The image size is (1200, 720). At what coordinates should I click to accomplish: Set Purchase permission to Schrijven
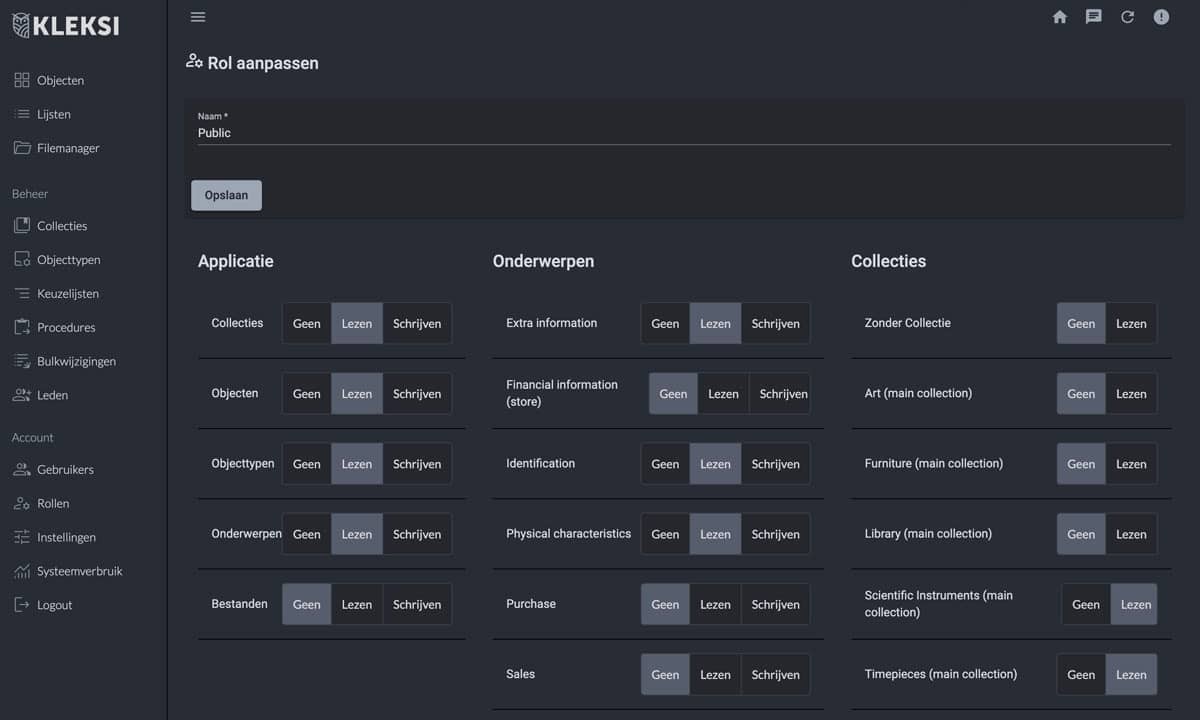tap(775, 605)
